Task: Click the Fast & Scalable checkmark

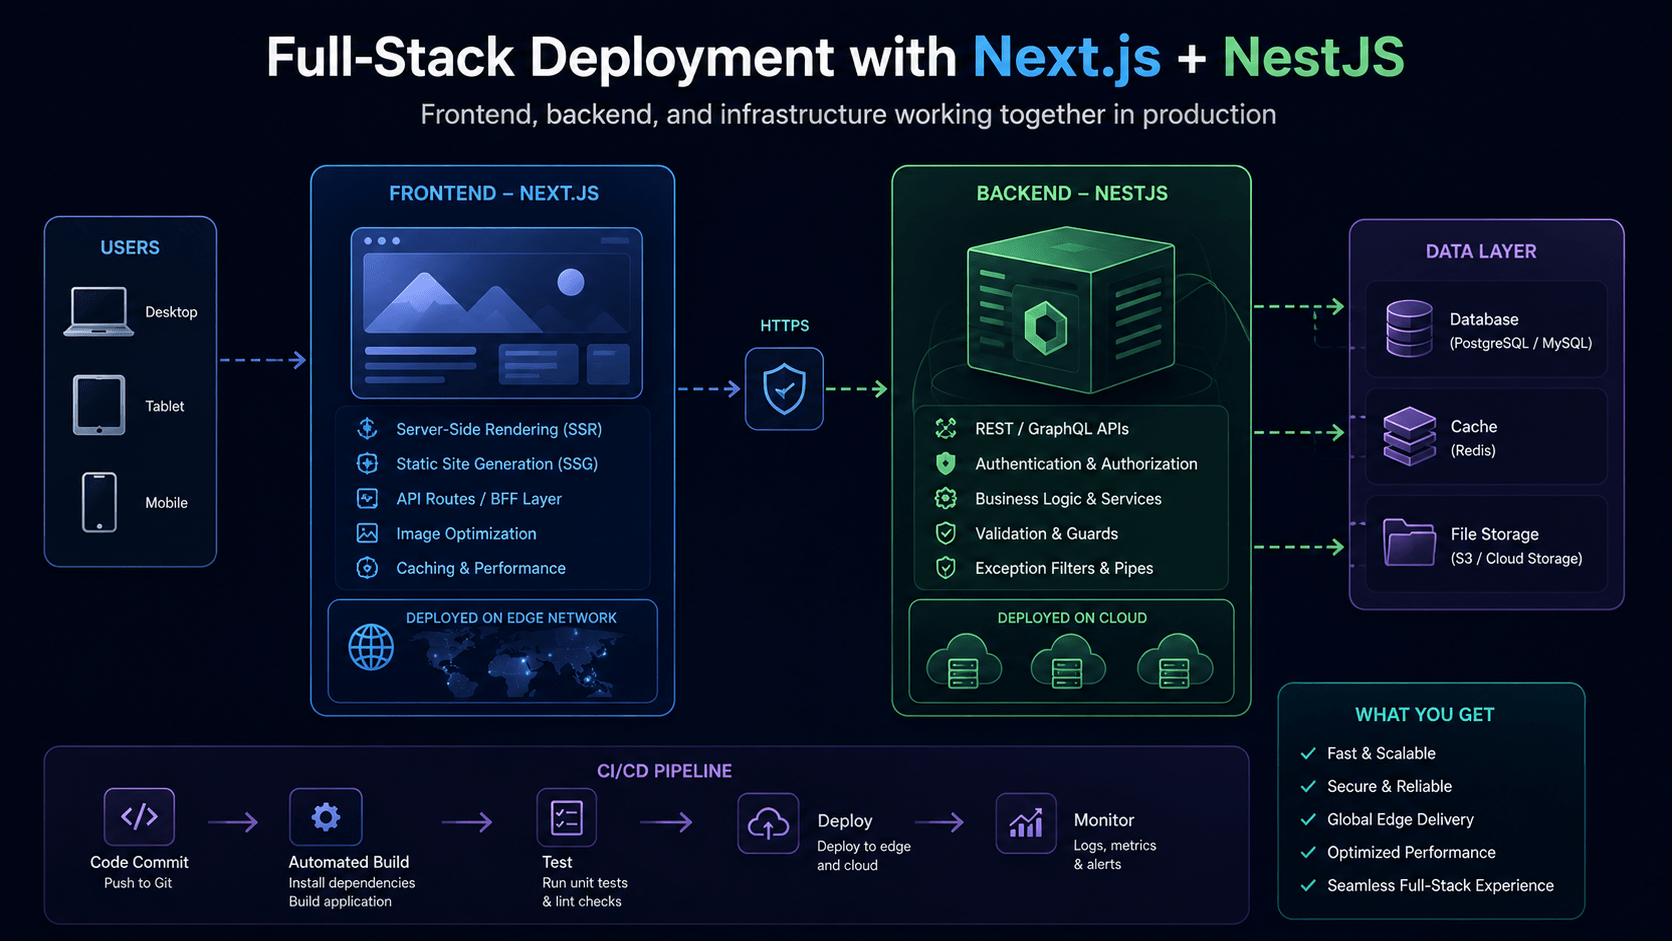Action: click(x=1307, y=753)
